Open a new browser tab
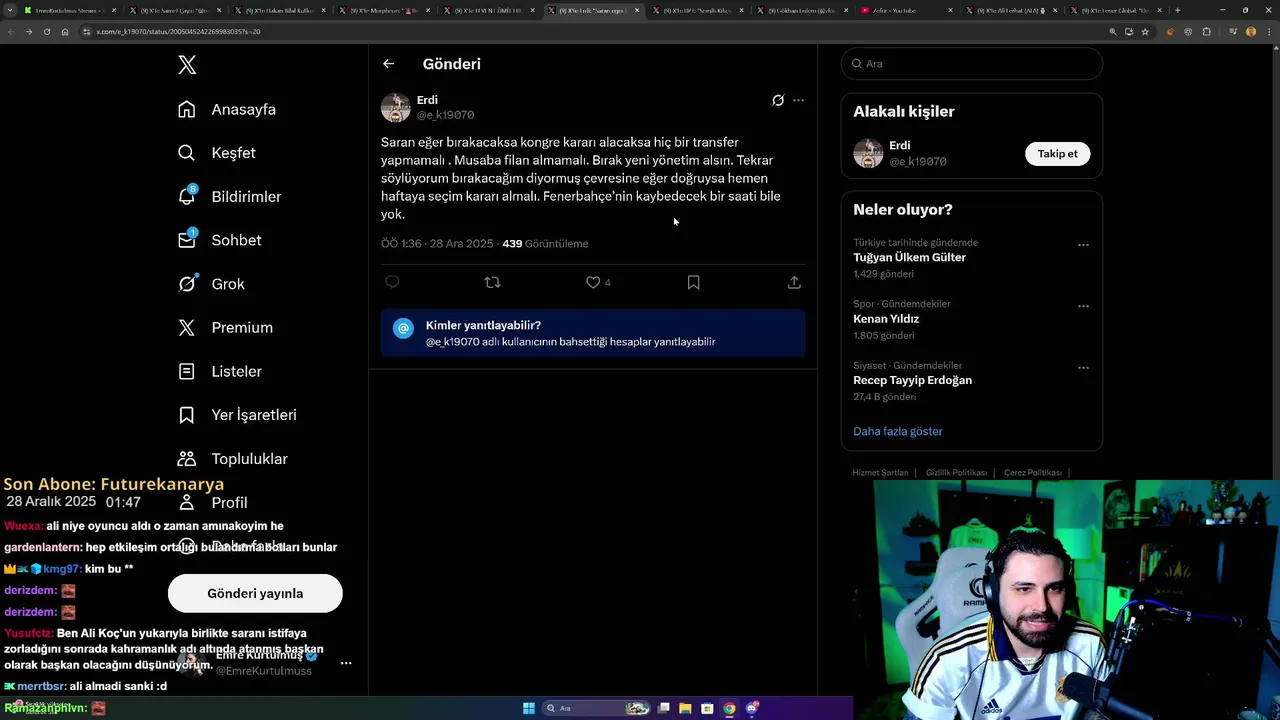The height and width of the screenshot is (720, 1280). (x=1177, y=10)
